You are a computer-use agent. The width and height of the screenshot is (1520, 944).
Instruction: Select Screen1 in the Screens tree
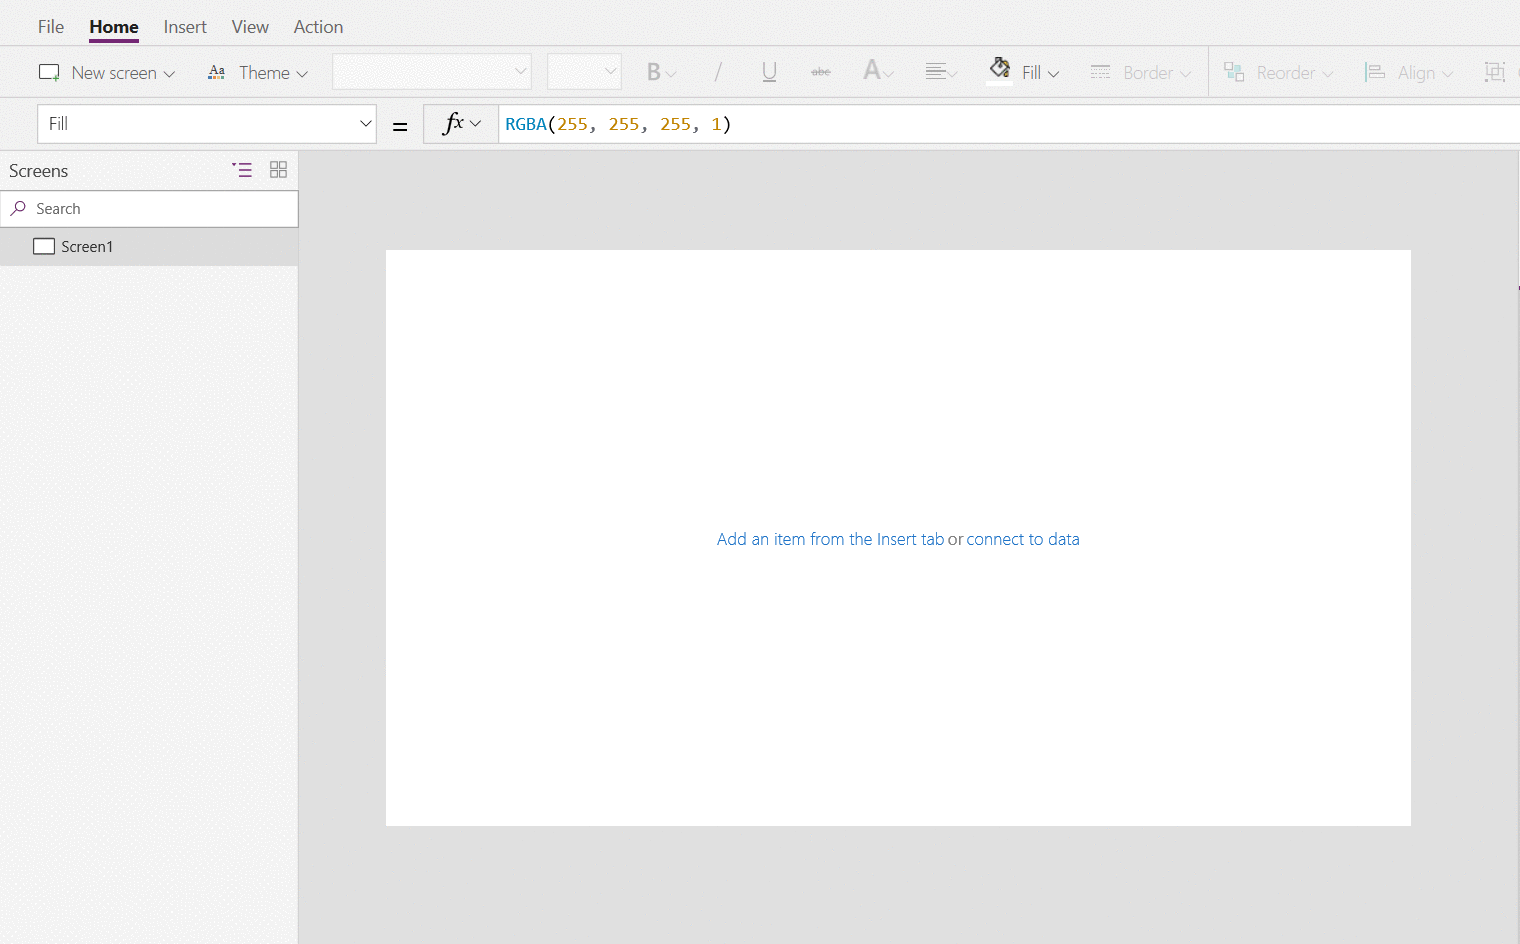click(87, 247)
